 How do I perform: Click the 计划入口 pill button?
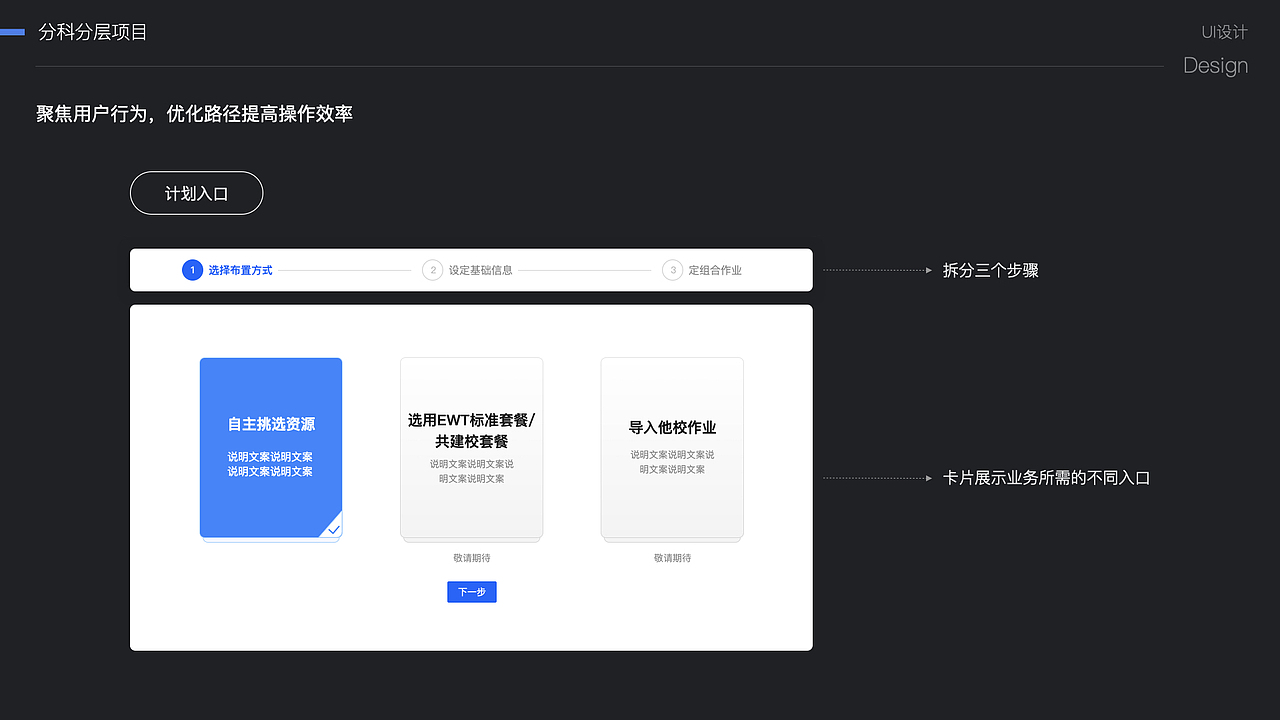(196, 192)
